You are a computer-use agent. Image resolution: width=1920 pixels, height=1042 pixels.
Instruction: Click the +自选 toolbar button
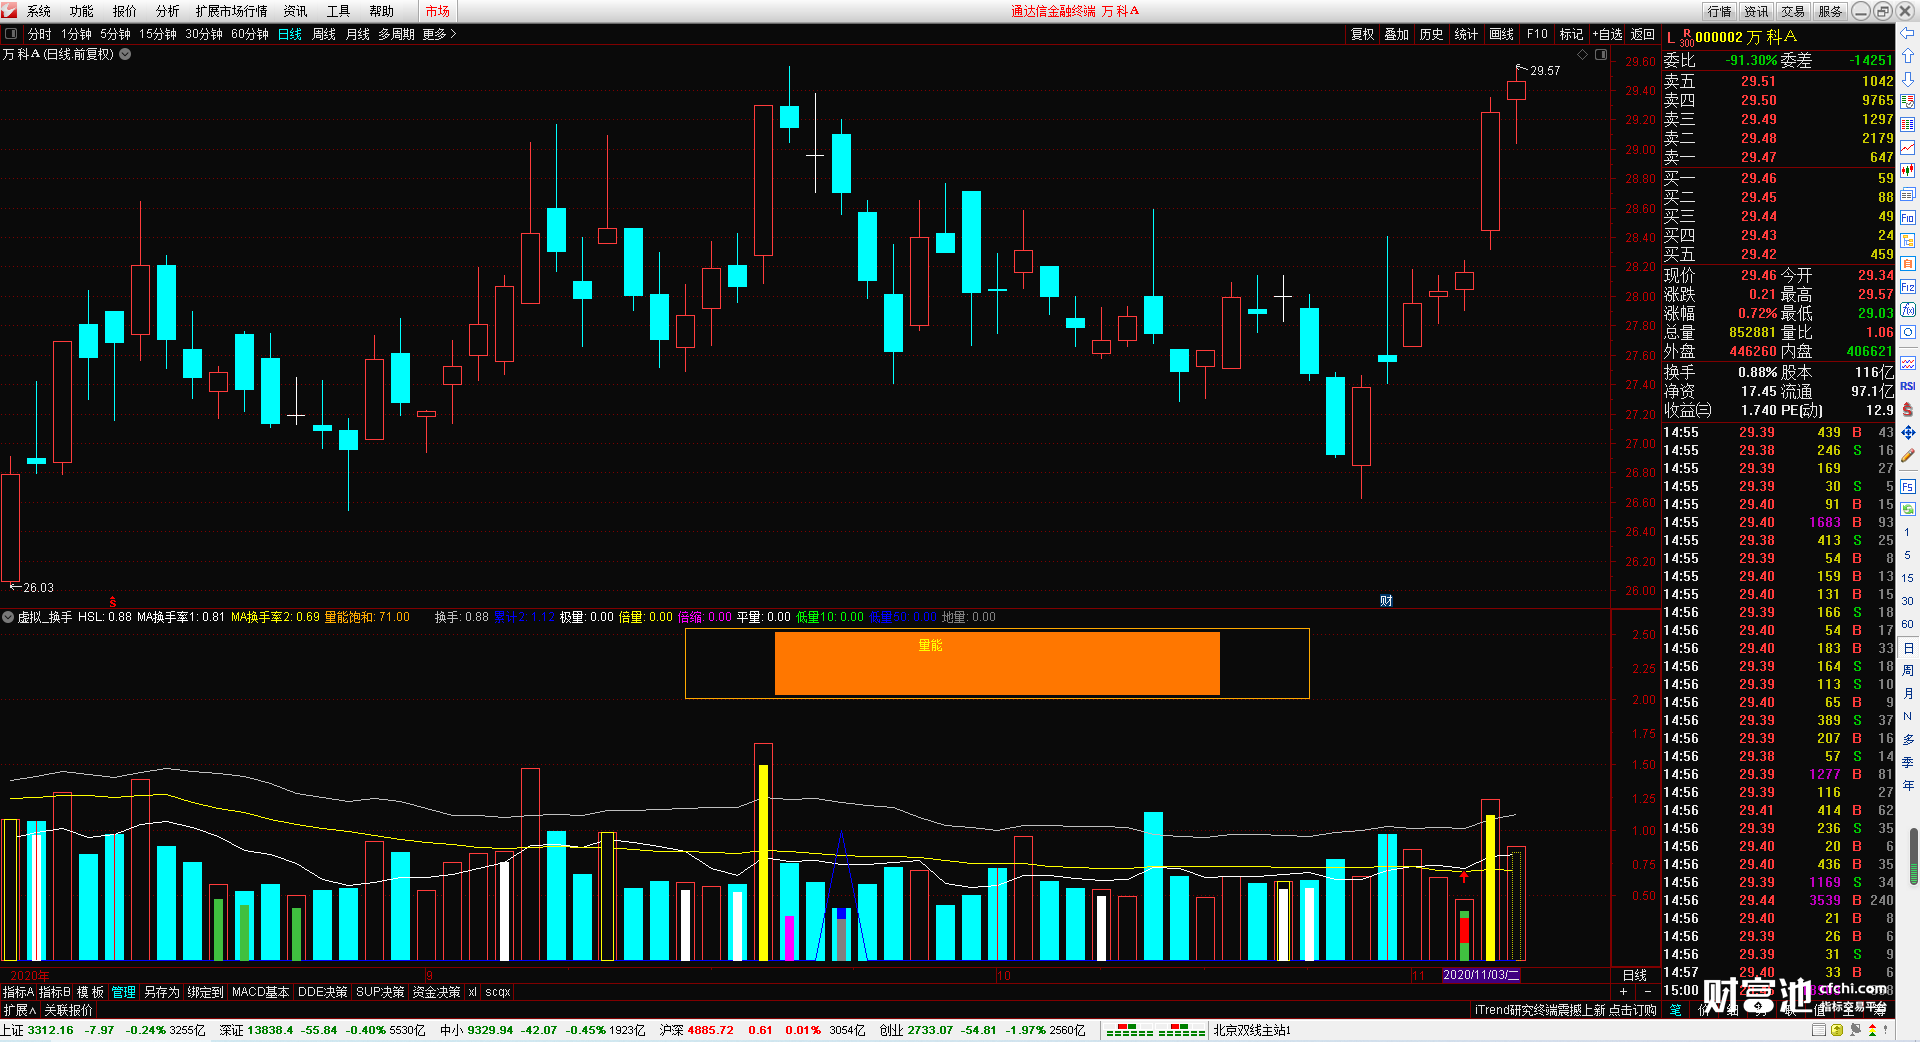pyautogui.click(x=1608, y=34)
